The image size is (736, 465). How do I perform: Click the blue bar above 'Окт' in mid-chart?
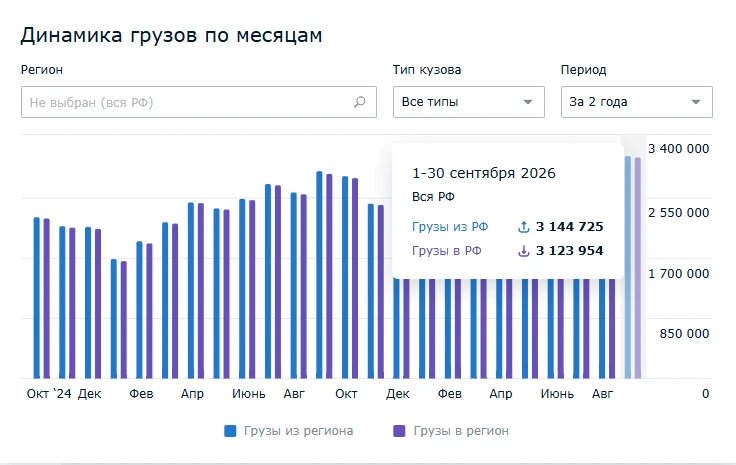[345, 277]
